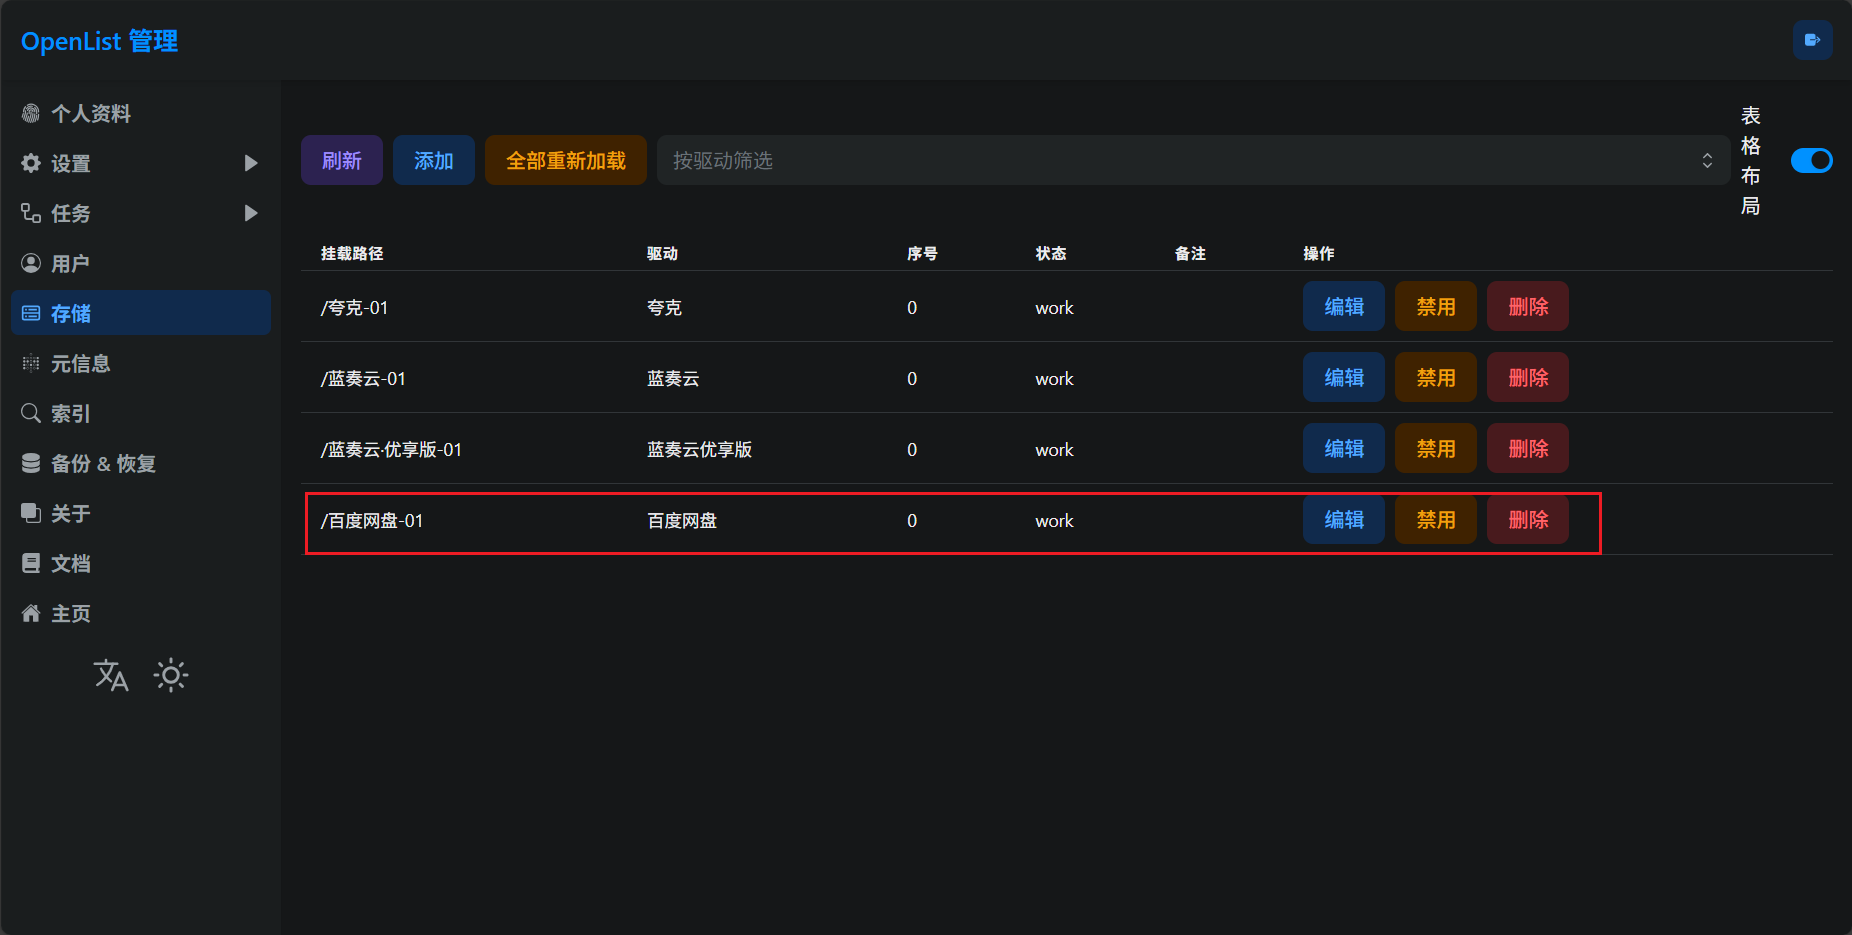Click the magnifier icon beside 索引

[x=31, y=414]
